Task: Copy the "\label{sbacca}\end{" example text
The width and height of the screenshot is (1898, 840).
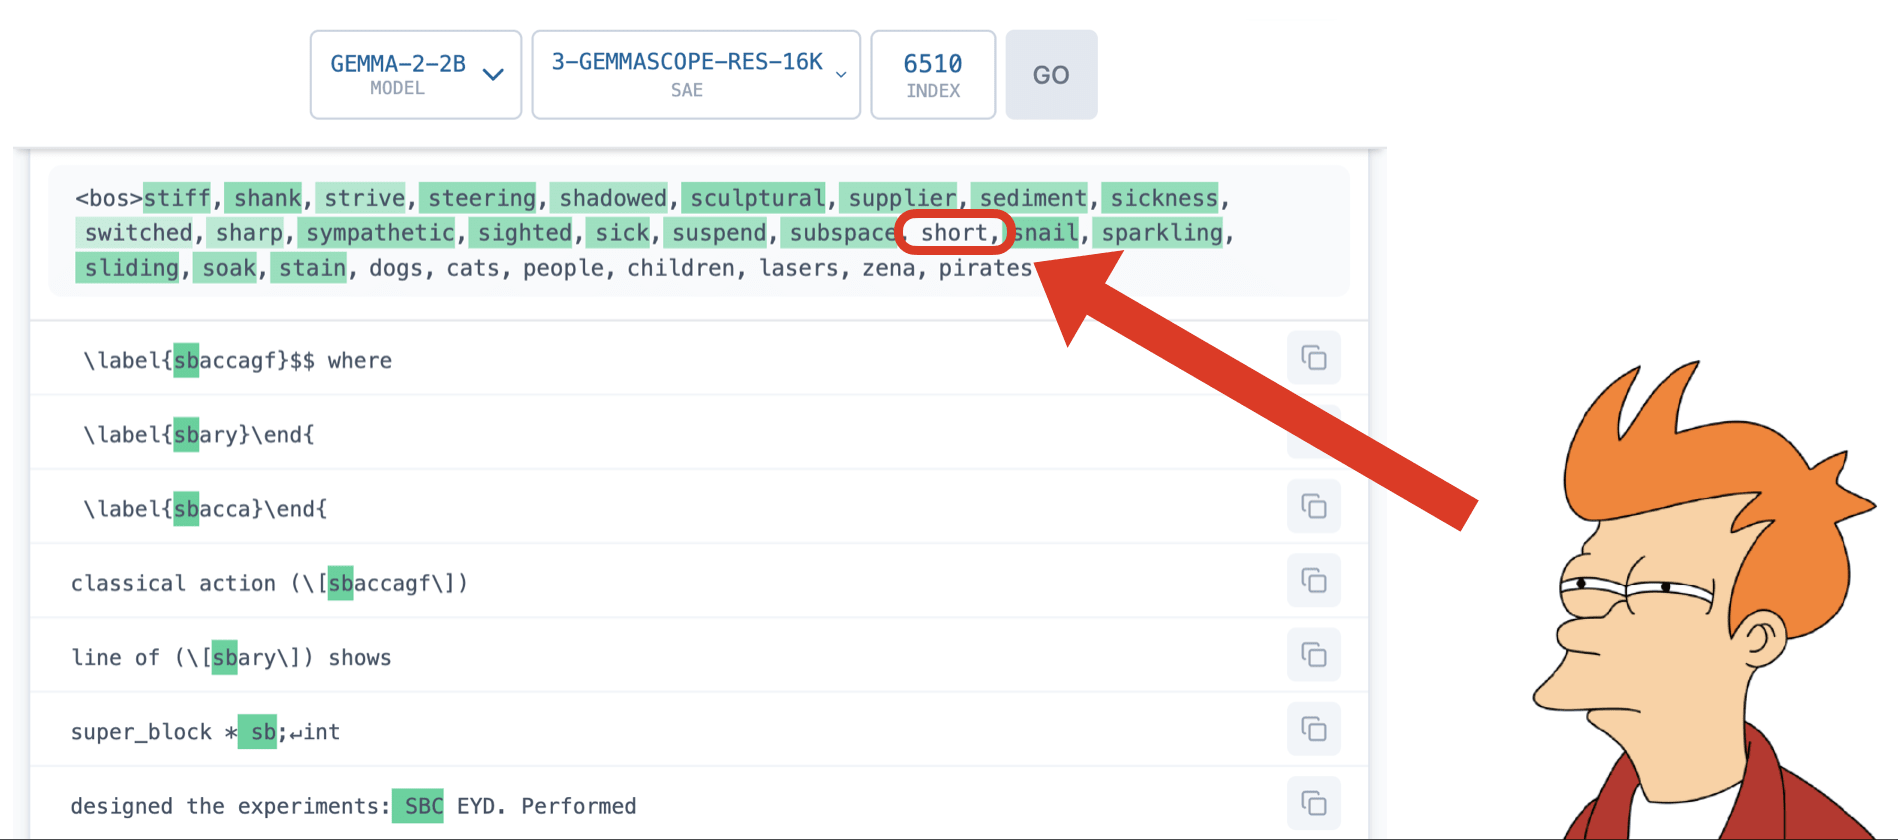Action: tap(1313, 507)
